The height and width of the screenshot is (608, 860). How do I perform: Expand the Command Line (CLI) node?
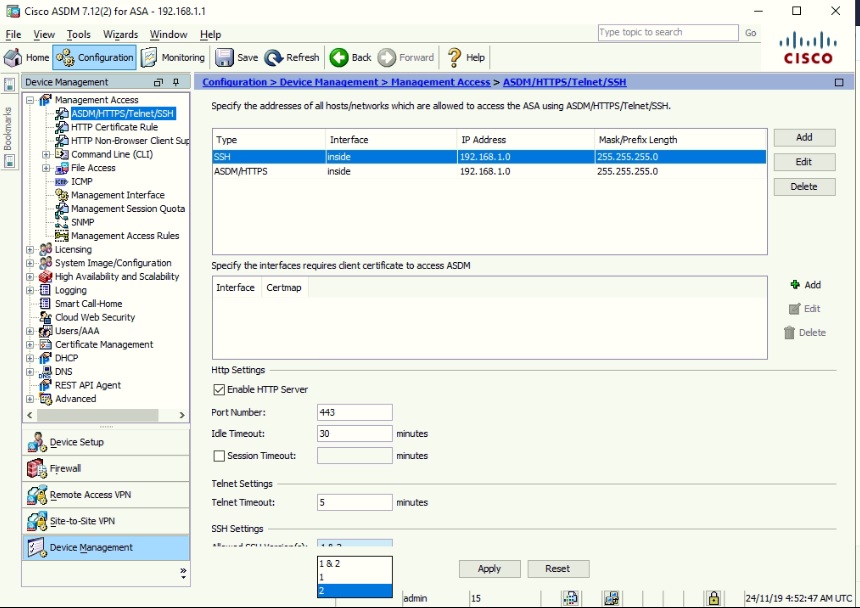(46, 155)
